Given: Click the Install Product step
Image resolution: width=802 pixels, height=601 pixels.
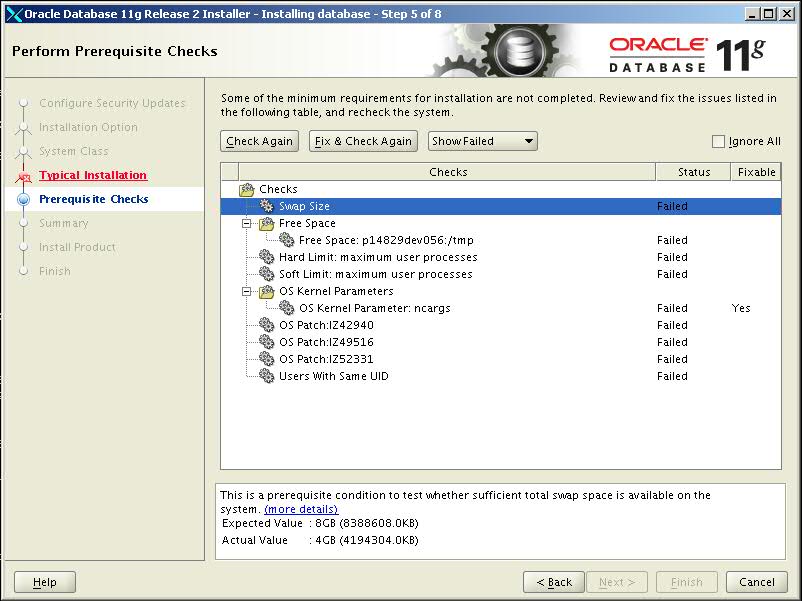Looking at the screenshot, I should pyautogui.click(x=77, y=247).
